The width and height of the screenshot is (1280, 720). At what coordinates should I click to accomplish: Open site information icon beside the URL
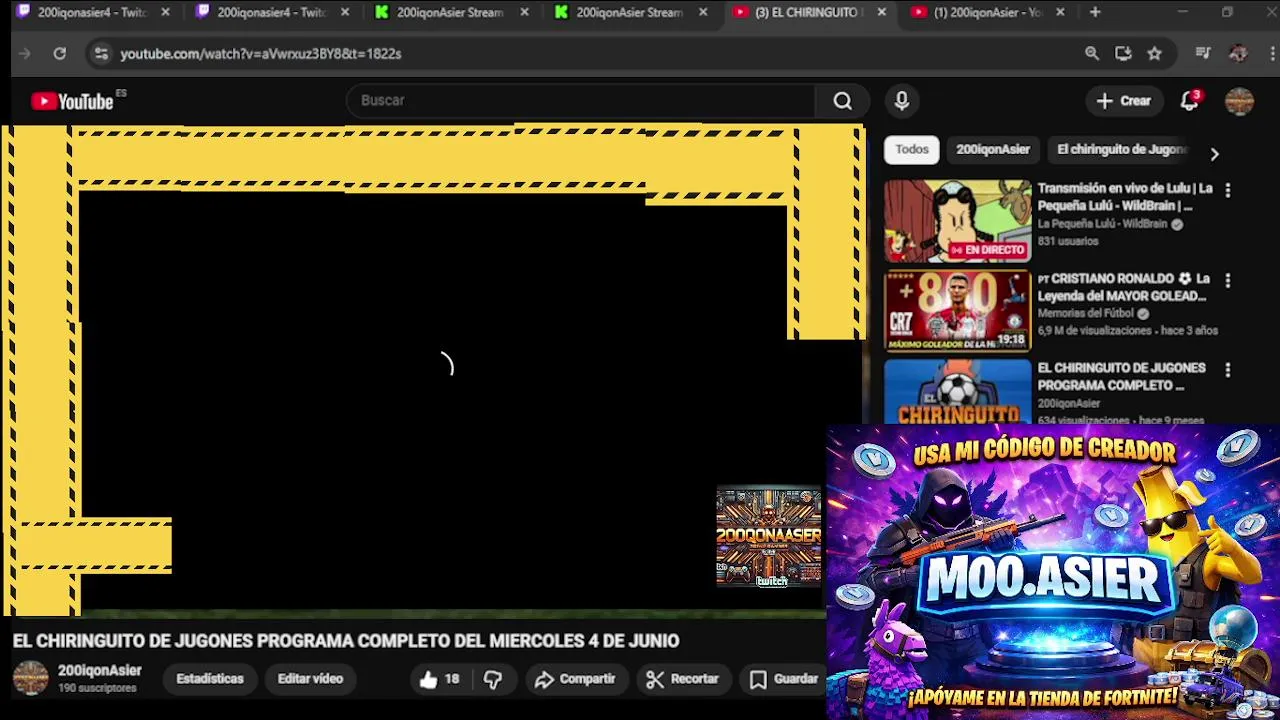[100, 53]
